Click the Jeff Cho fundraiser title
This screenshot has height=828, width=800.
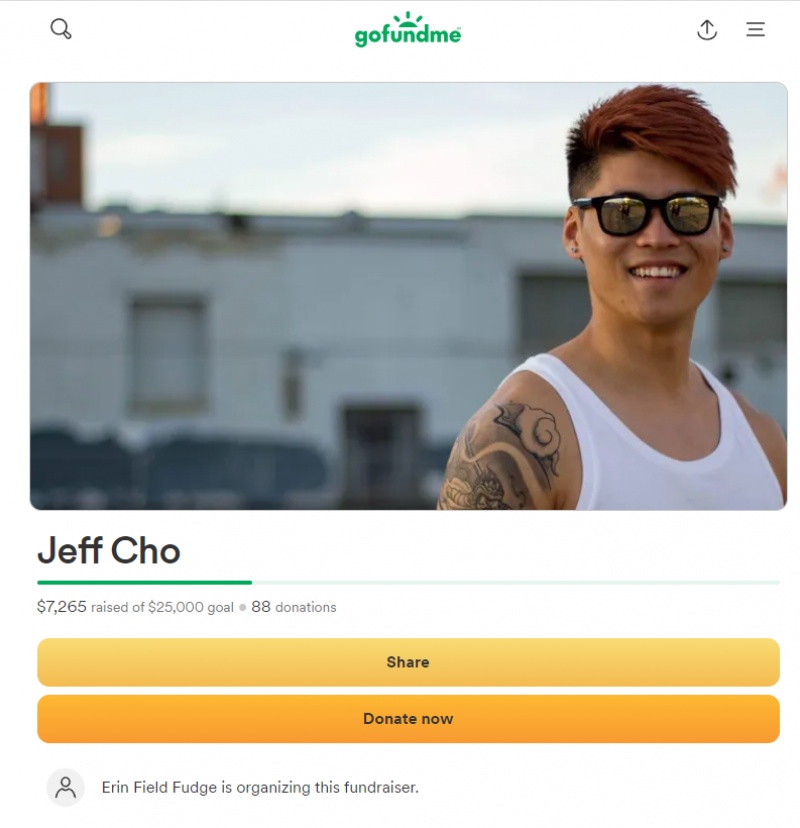[x=109, y=551]
